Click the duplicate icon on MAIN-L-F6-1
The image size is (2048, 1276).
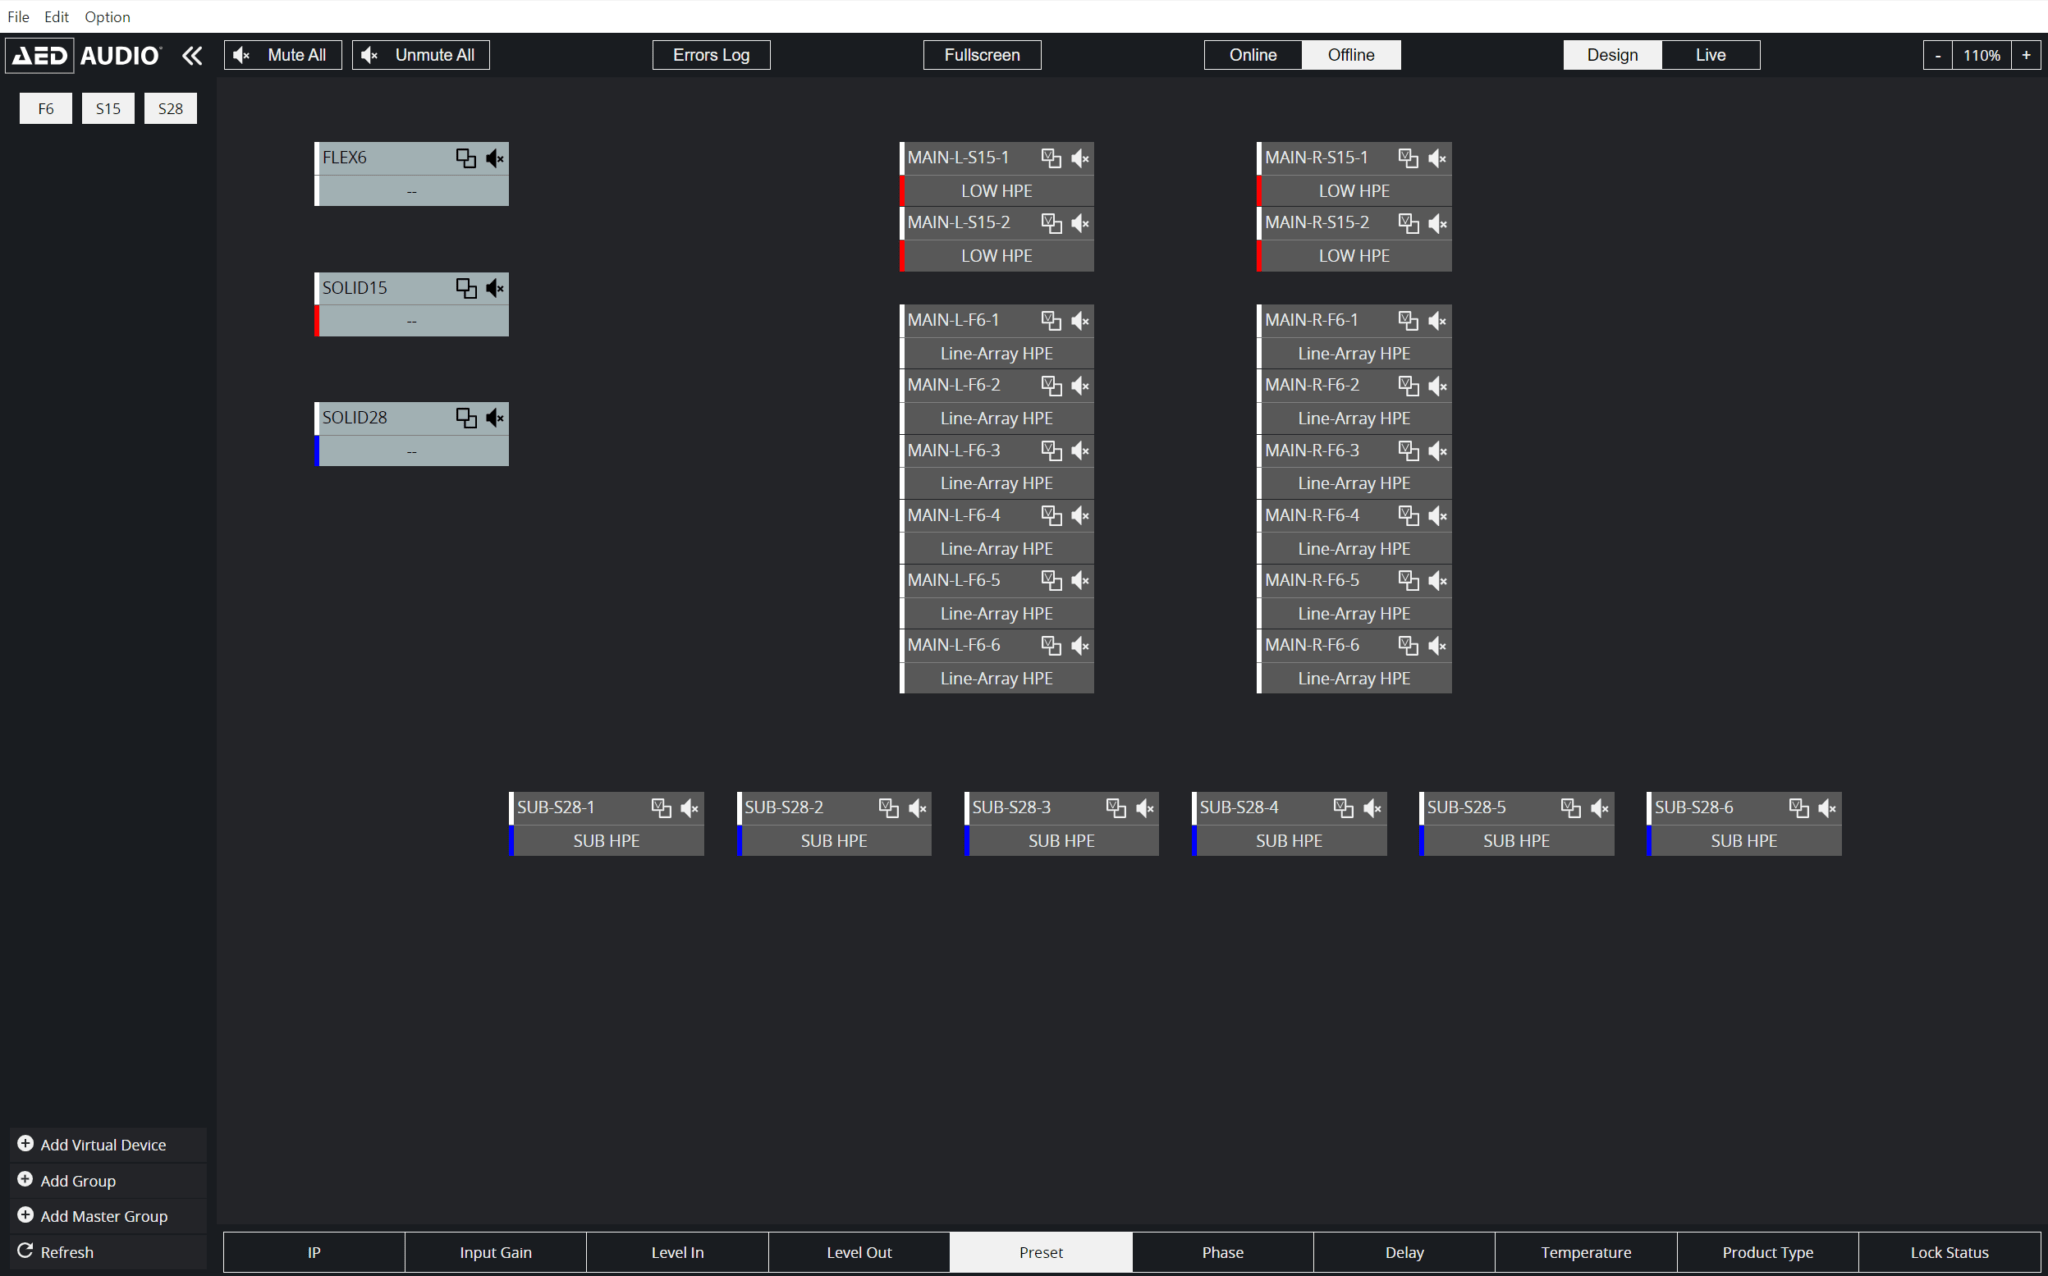coord(1051,320)
